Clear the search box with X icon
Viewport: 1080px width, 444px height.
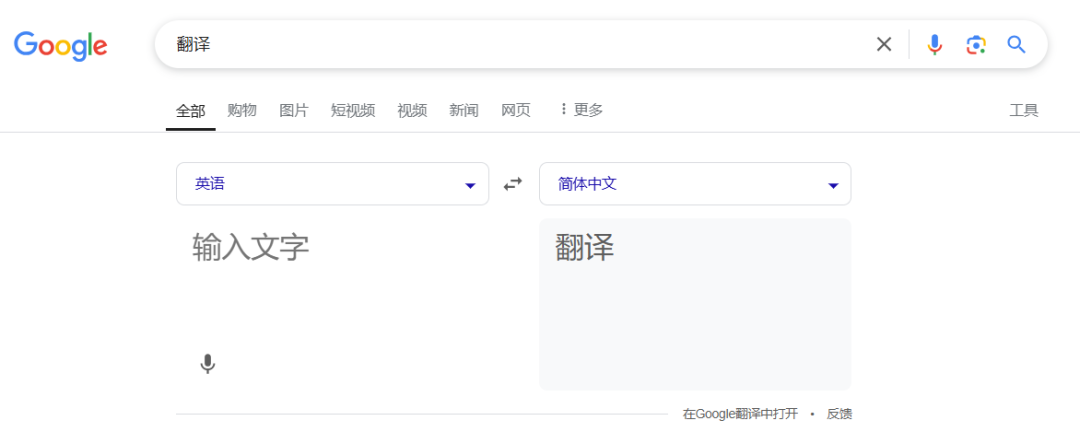coord(884,45)
